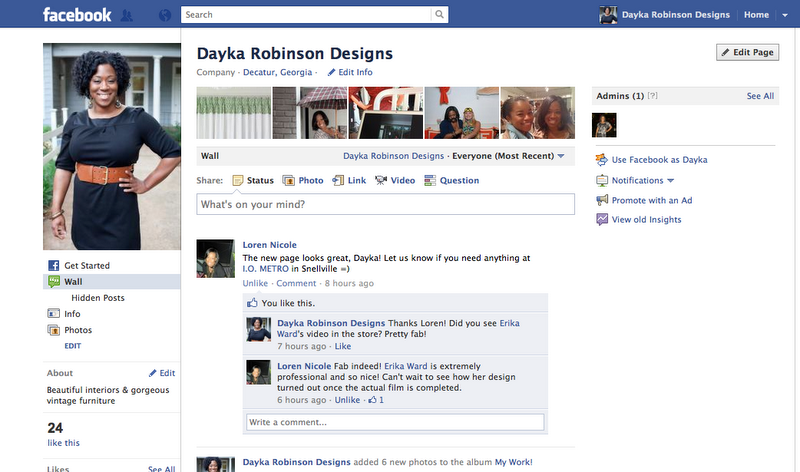Image resolution: width=800 pixels, height=472 pixels.
Task: Unlike Loren Nicole's wall post
Action: pos(255,283)
